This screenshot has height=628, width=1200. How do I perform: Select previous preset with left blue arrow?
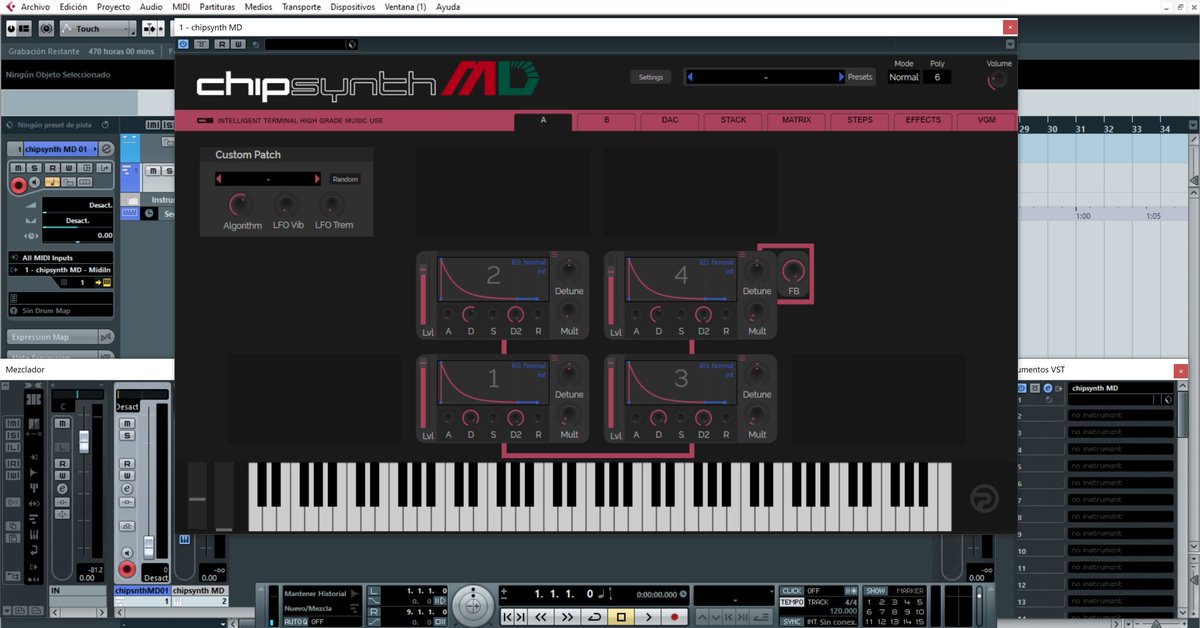690,77
